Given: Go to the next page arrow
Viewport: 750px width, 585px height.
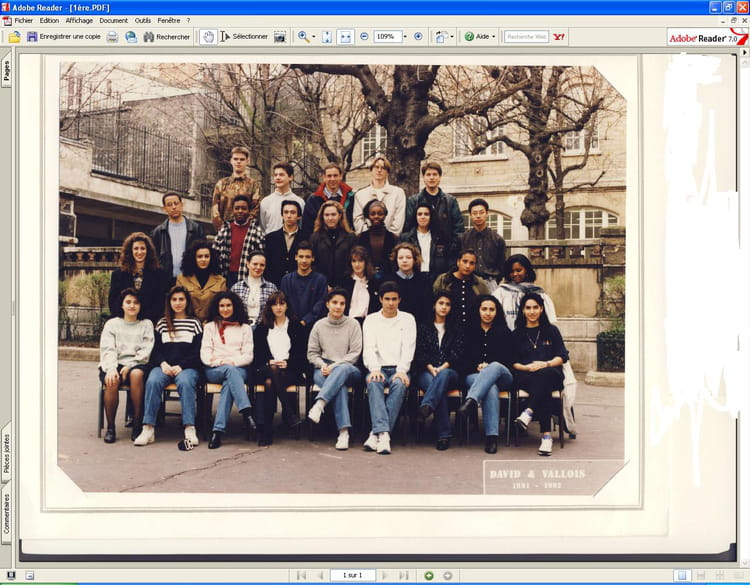Looking at the screenshot, I should (x=385, y=576).
